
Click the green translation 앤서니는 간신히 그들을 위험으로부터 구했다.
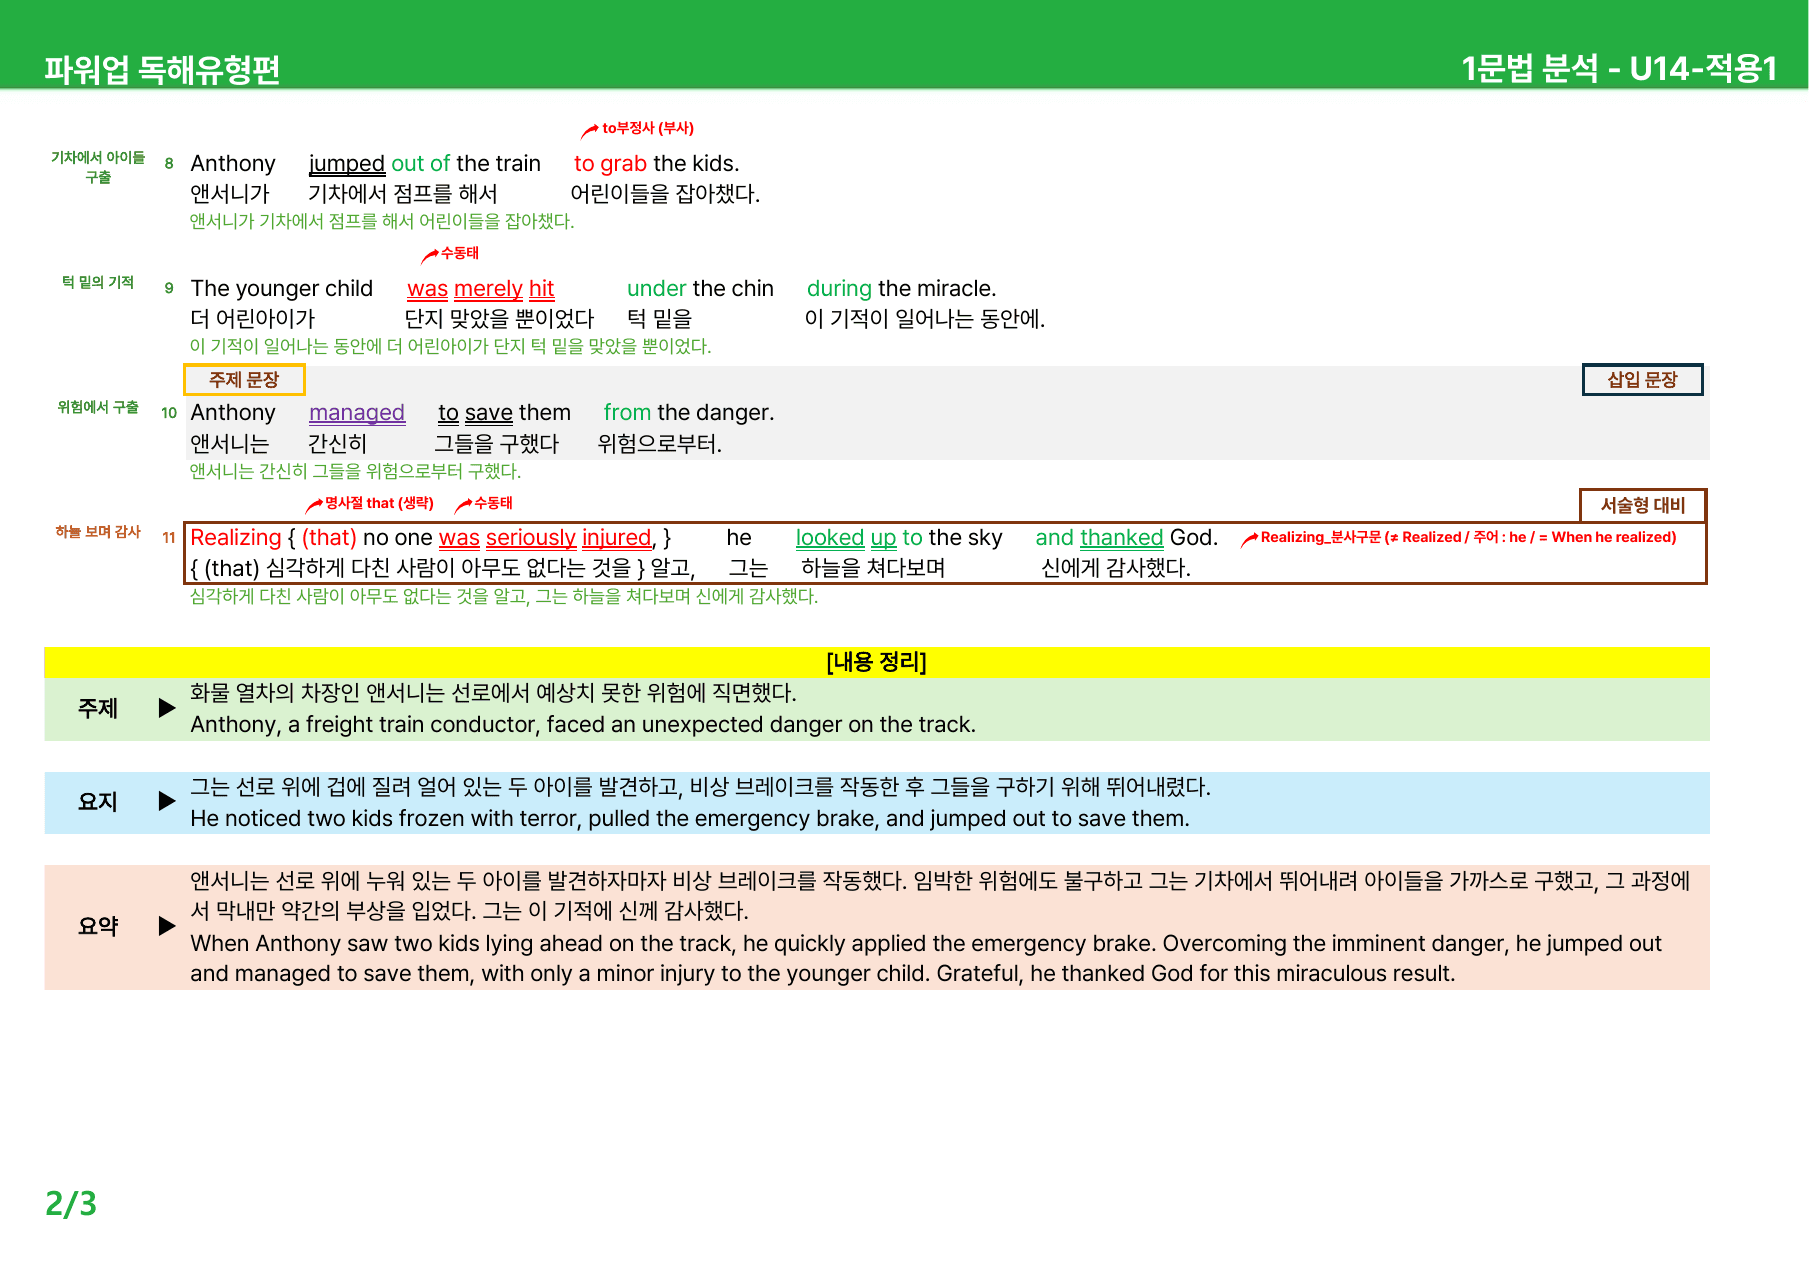point(356,471)
